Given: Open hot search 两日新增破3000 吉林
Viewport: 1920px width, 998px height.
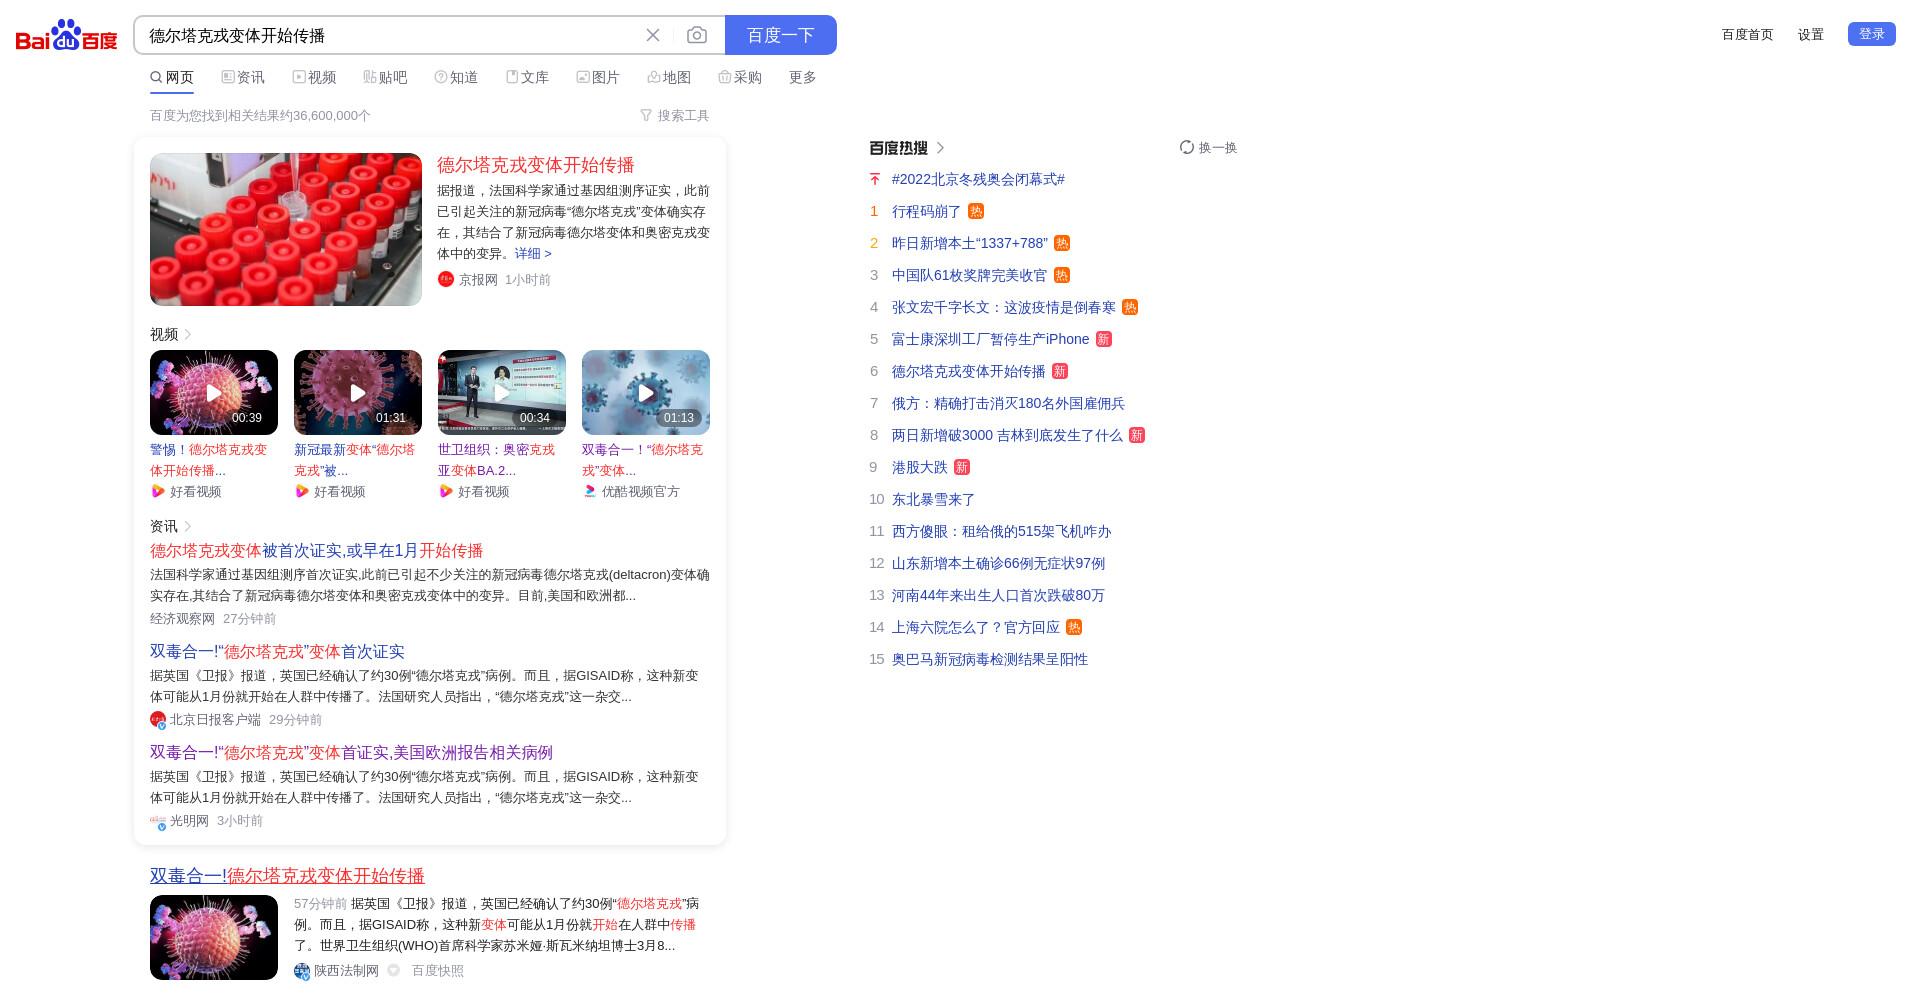Looking at the screenshot, I should [x=1007, y=436].
